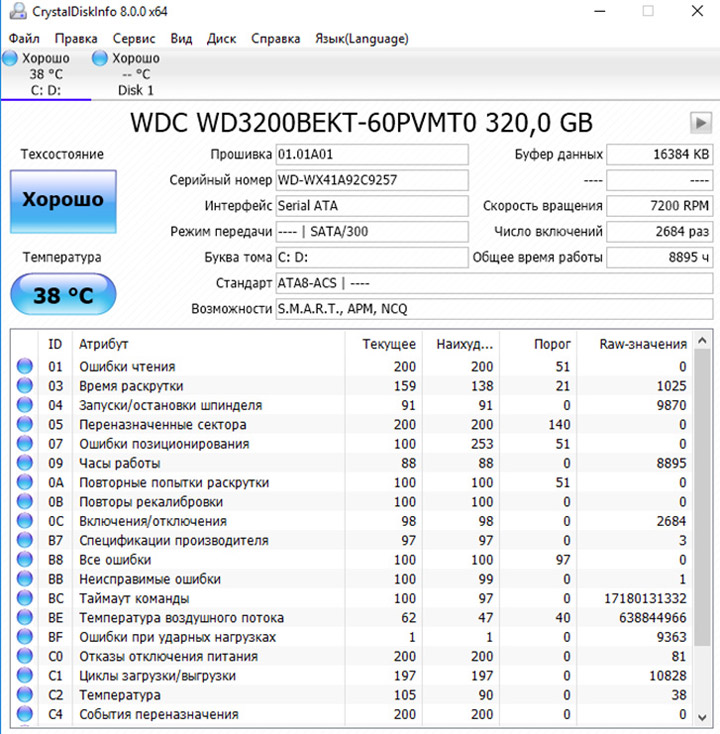Image resolution: width=720 pixels, height=734 pixels.
Task: Click the 38 °C temperature button
Action: tap(63, 294)
